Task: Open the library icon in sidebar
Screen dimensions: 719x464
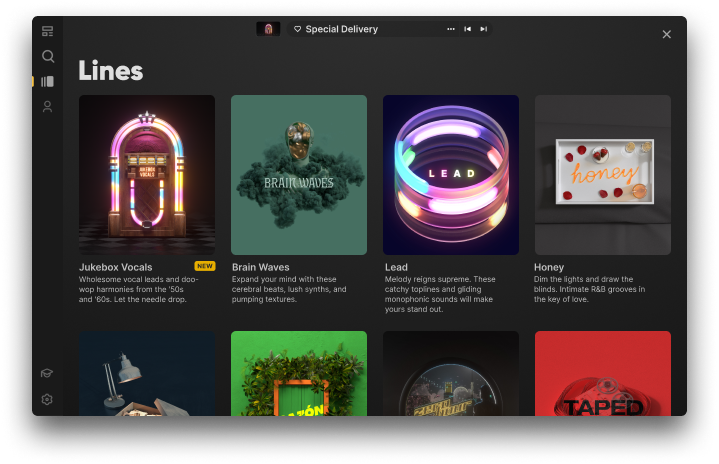Action: tap(47, 82)
